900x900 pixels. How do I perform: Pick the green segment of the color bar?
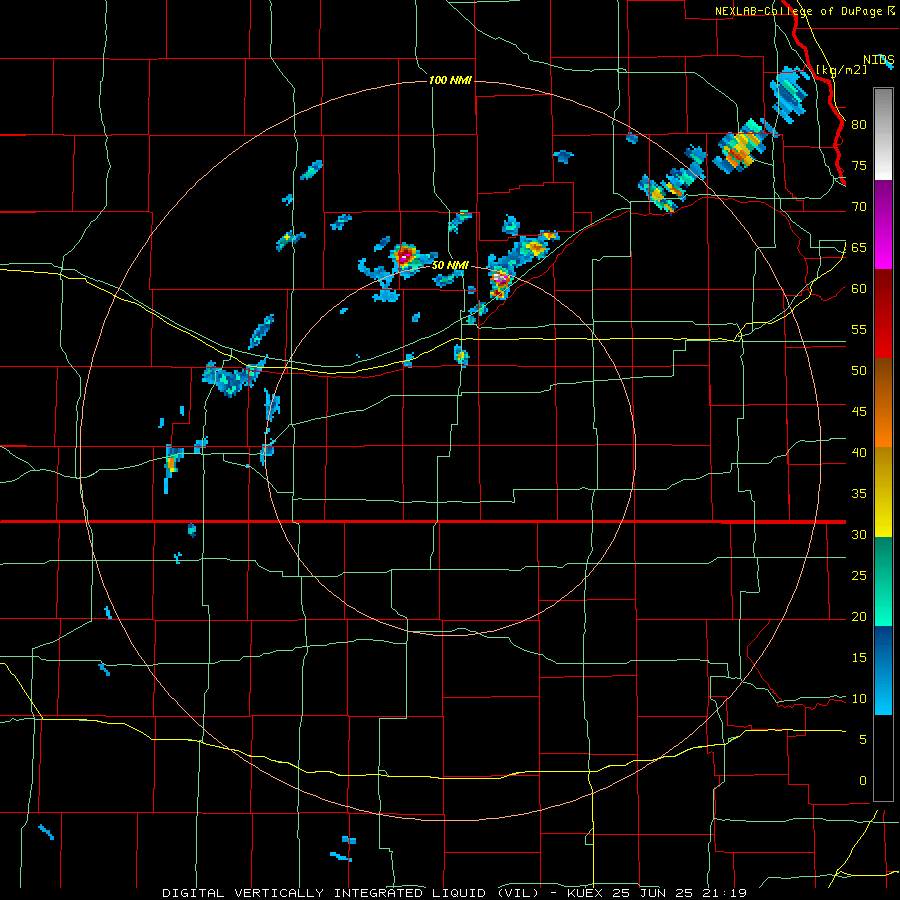(883, 581)
